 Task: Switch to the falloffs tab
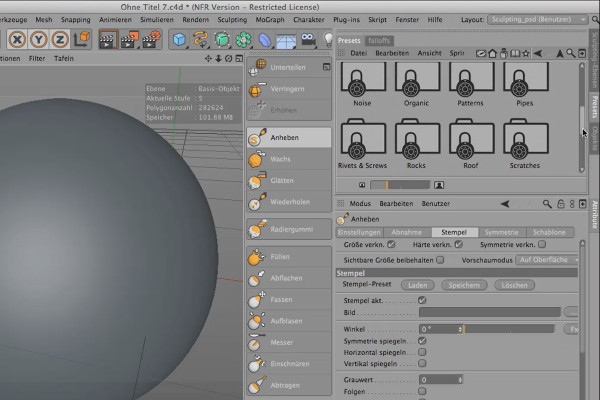pyautogui.click(x=379, y=41)
